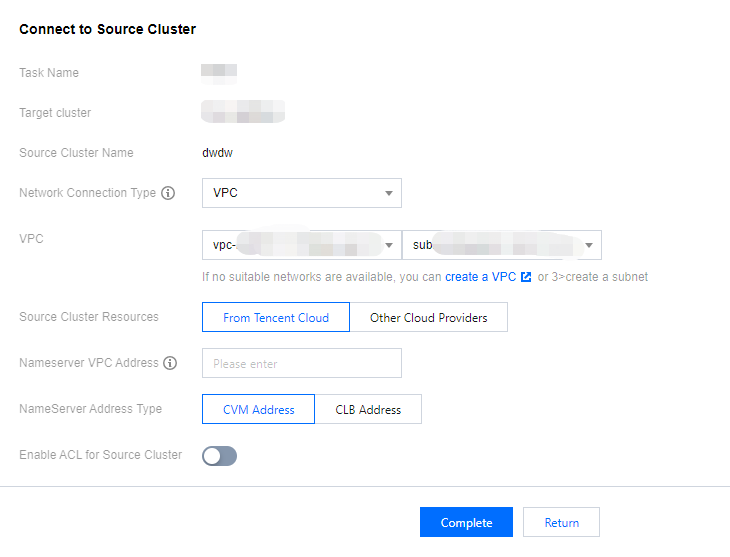Click the Complete button

click(466, 523)
